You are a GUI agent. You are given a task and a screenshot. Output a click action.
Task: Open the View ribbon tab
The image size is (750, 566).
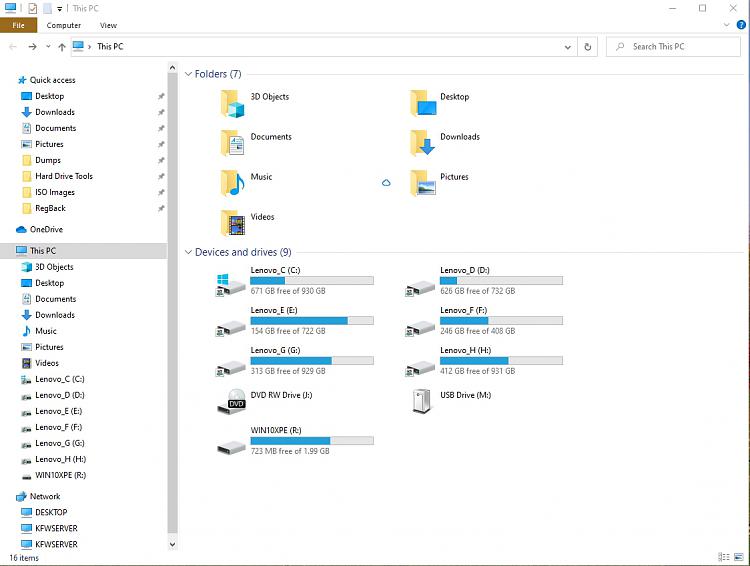click(108, 25)
